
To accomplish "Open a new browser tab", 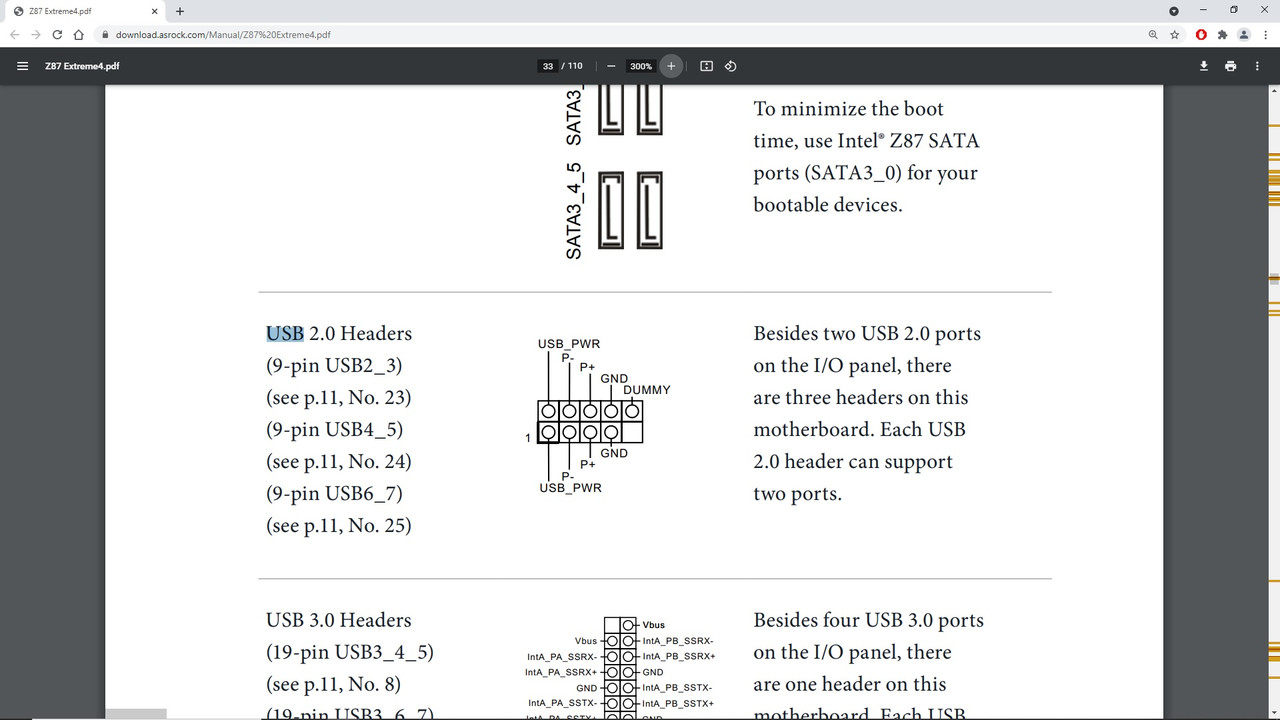I will pos(180,11).
